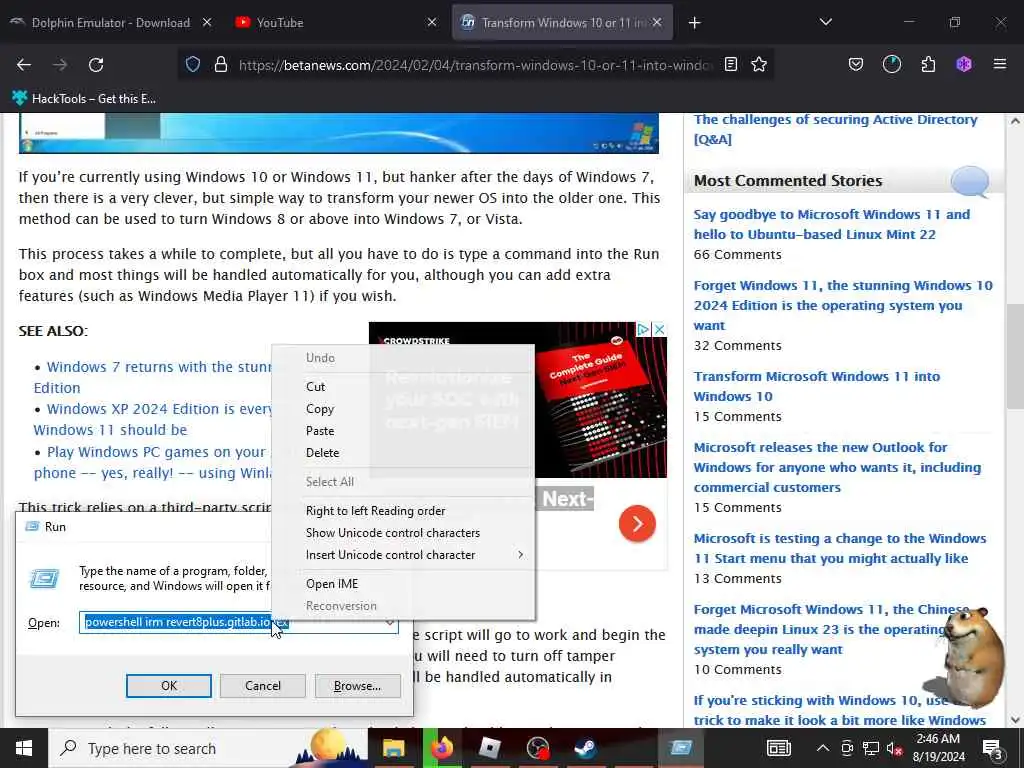Open 'Microsoft is testing a change' story

click(x=840, y=548)
